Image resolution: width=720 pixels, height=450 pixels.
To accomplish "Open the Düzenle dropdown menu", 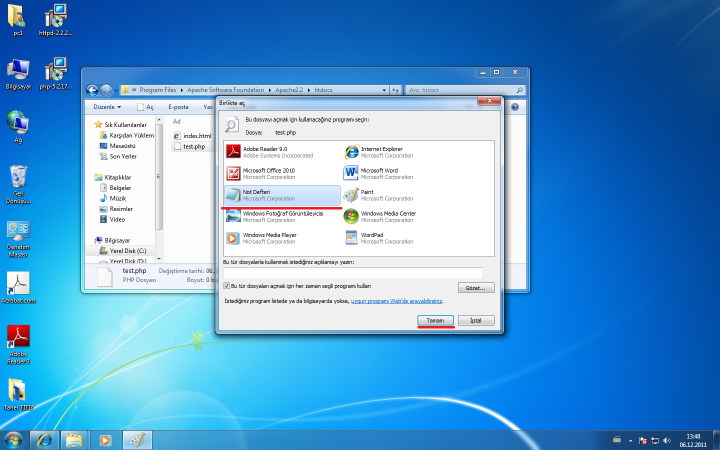I will tap(107, 106).
